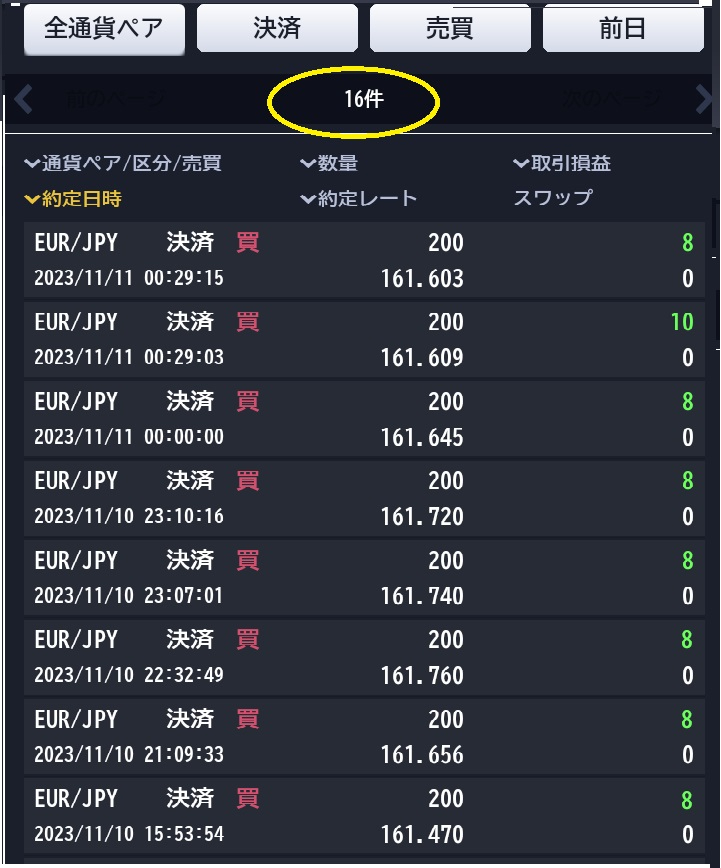Click the 全通貨ペア filter button
Image resolution: width=721 pixels, height=868 pixels.
(x=104, y=28)
